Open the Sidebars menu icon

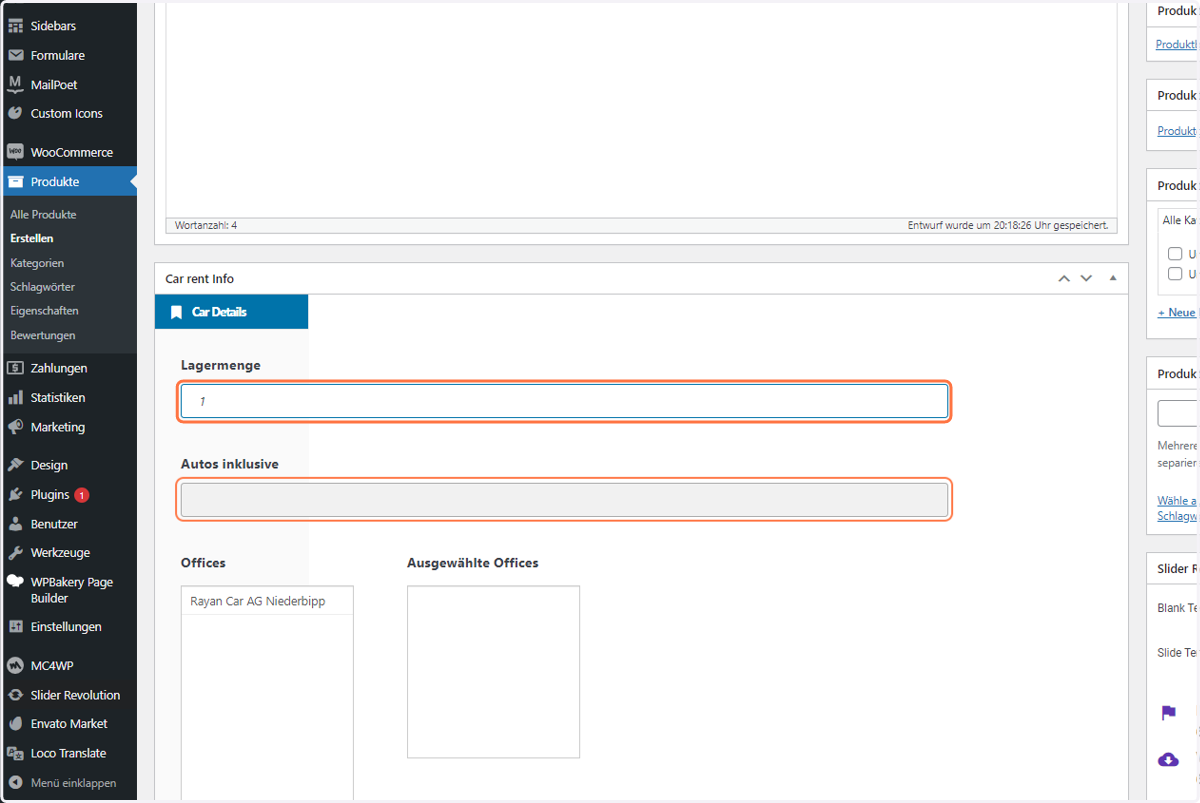pos(15,26)
